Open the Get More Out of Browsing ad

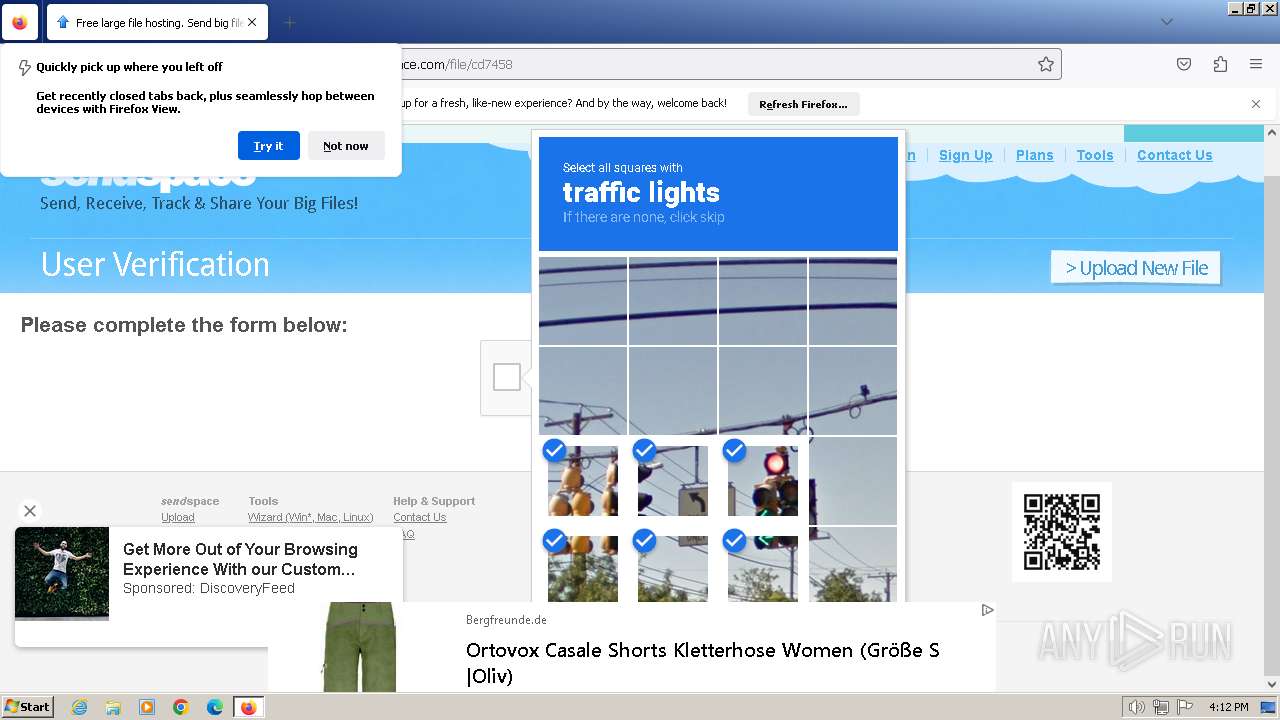pyautogui.click(x=240, y=559)
